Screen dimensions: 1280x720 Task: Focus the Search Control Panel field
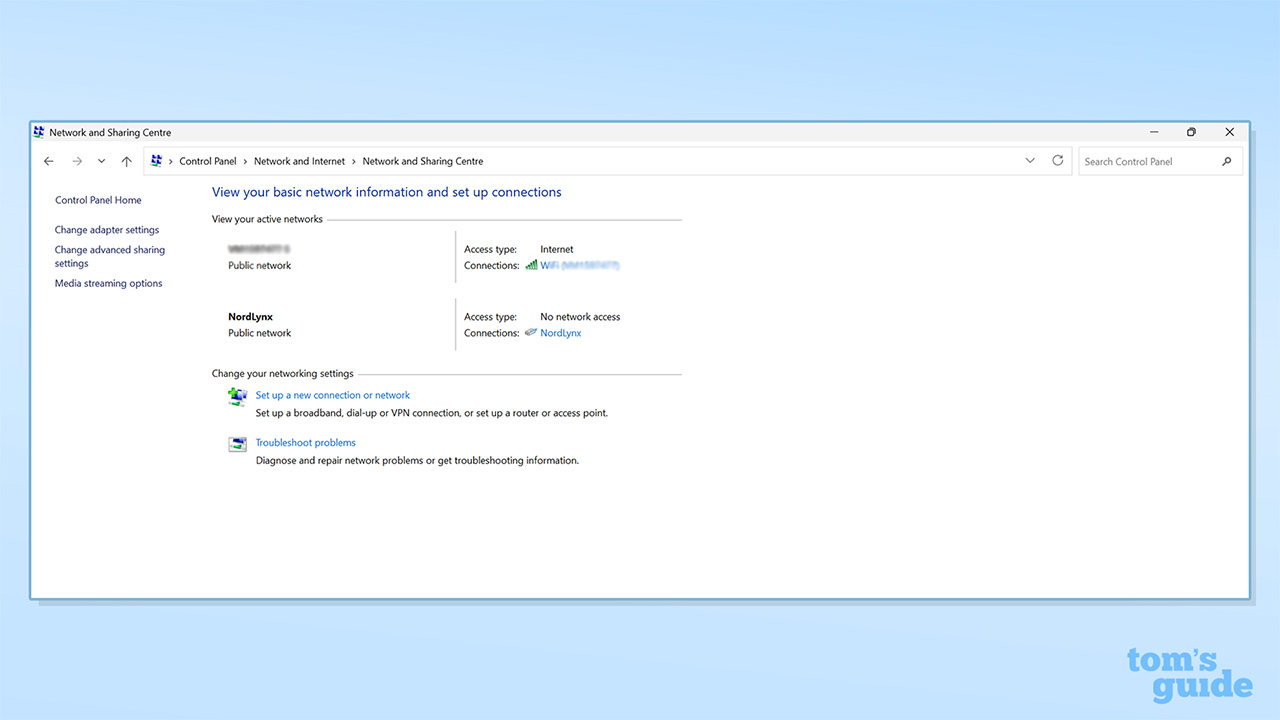pyautogui.click(x=1148, y=161)
